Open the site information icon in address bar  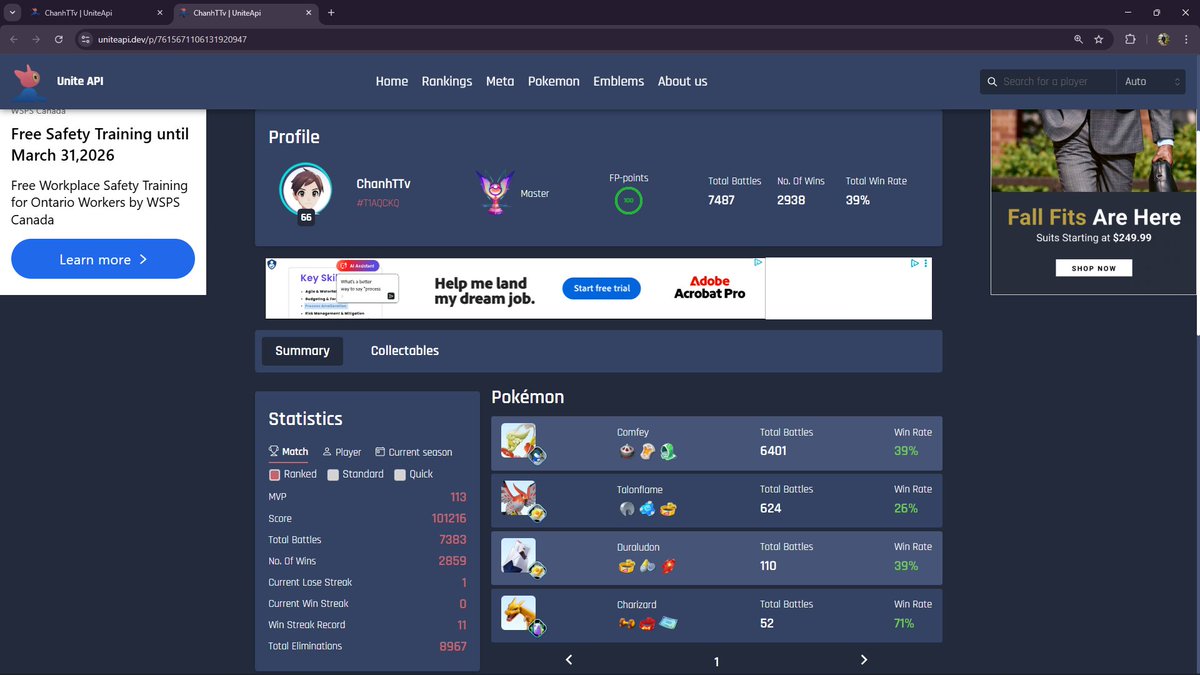[86, 39]
